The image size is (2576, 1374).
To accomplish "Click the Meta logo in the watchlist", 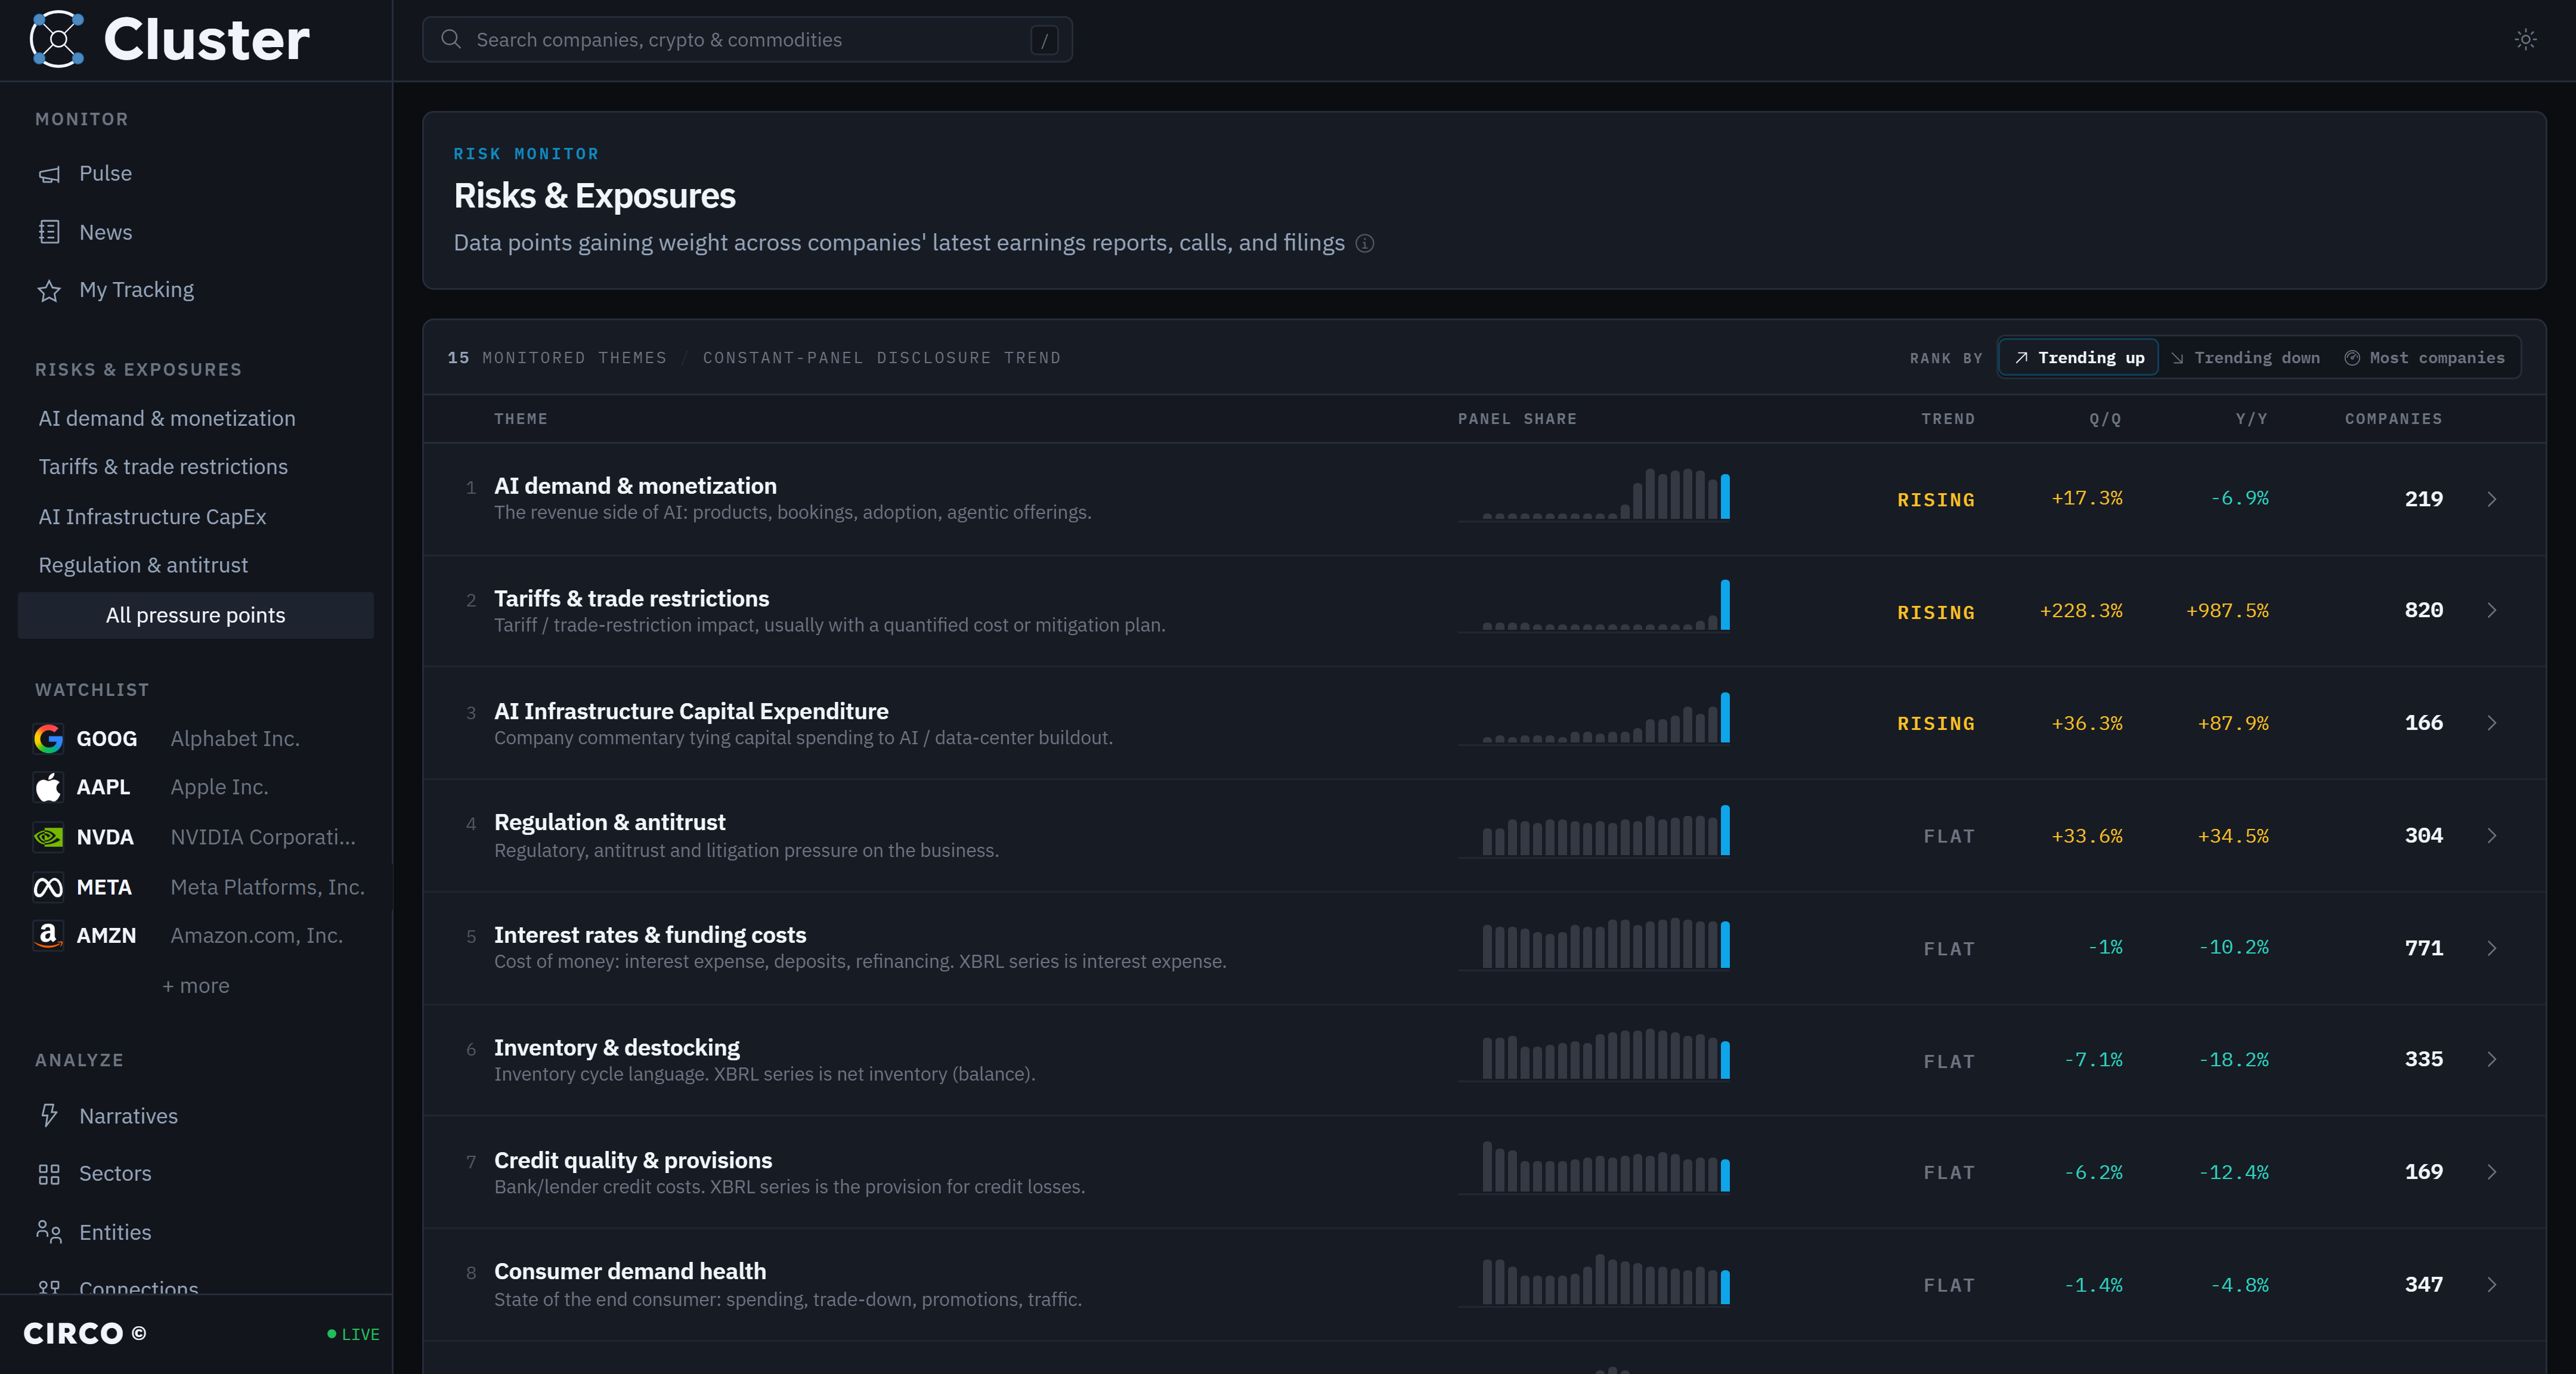I will click(x=48, y=887).
